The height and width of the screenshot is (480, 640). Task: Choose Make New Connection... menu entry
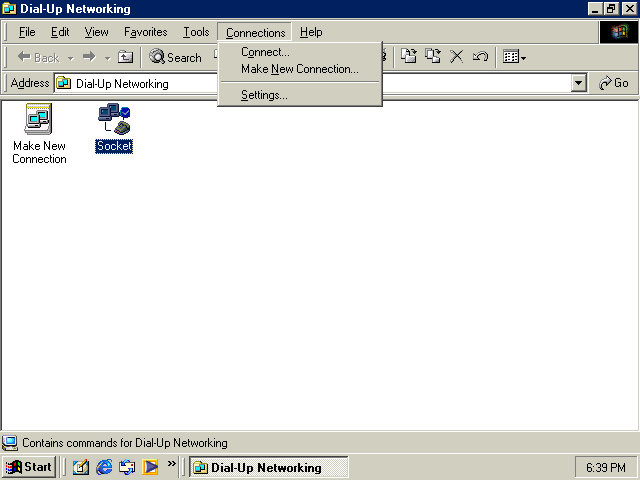300,69
